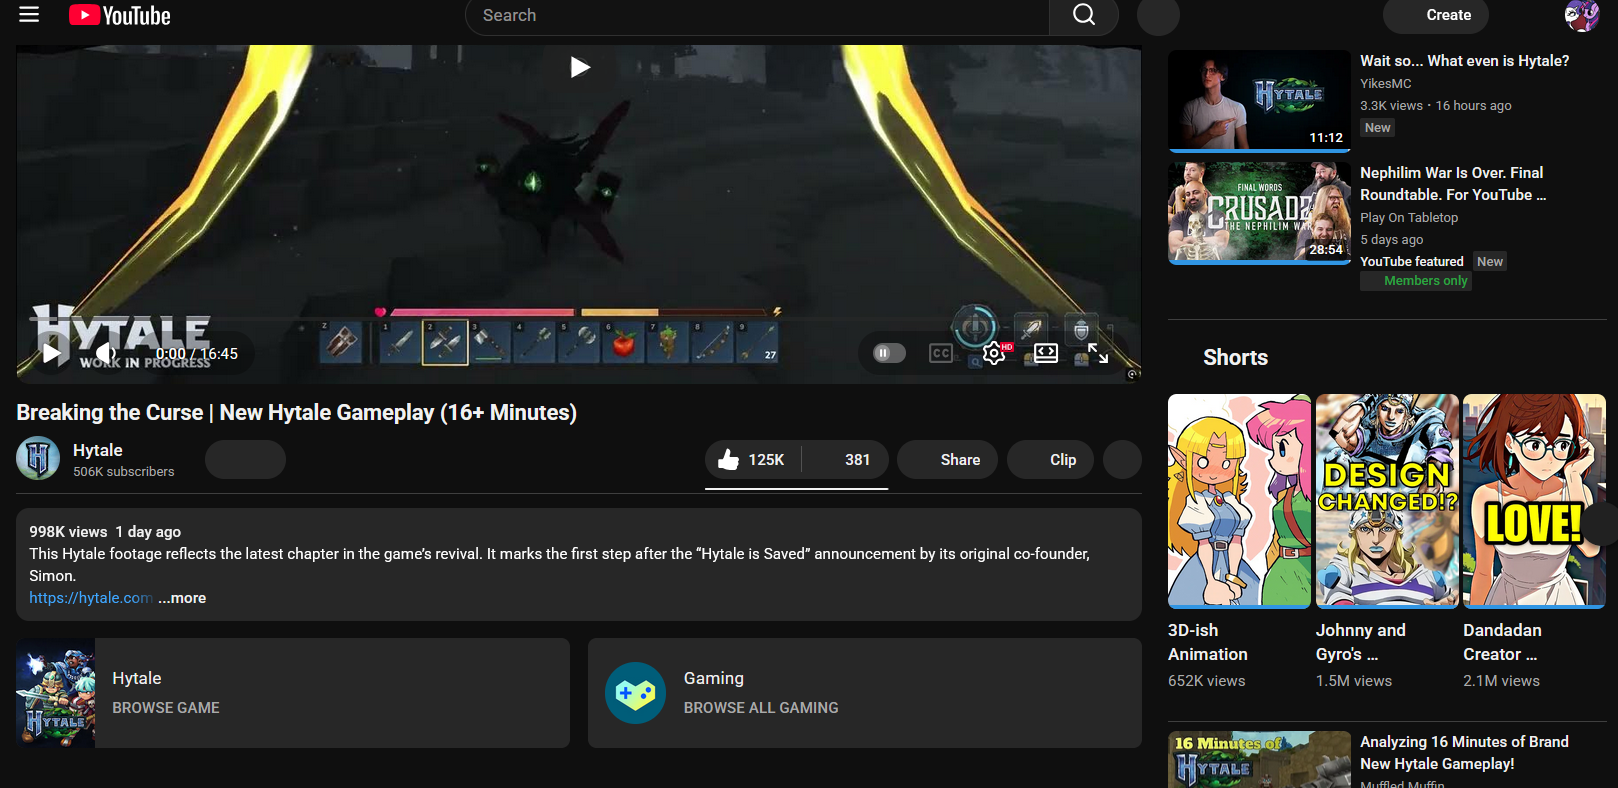This screenshot has height=788, width=1618.
Task: Click the 'YouTube featured' label
Action: click(x=1412, y=262)
